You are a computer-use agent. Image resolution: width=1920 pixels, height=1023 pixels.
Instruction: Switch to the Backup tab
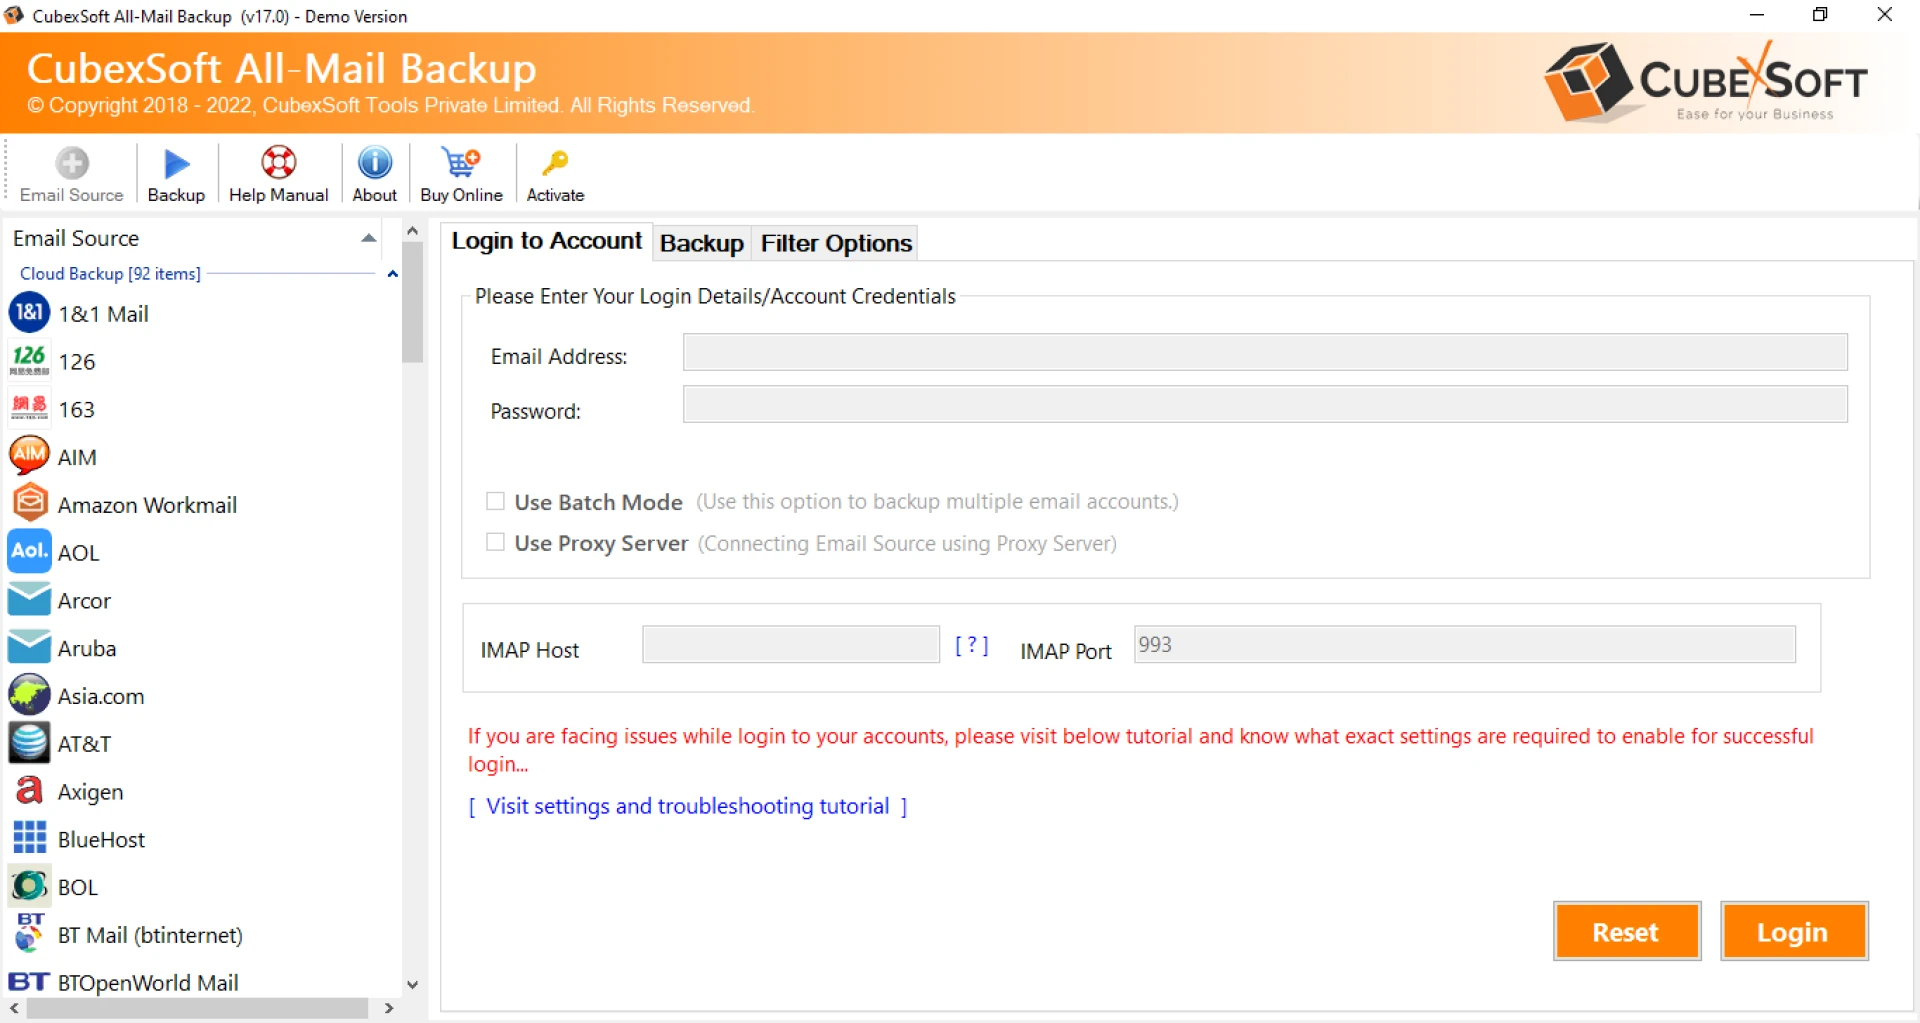pyautogui.click(x=701, y=242)
